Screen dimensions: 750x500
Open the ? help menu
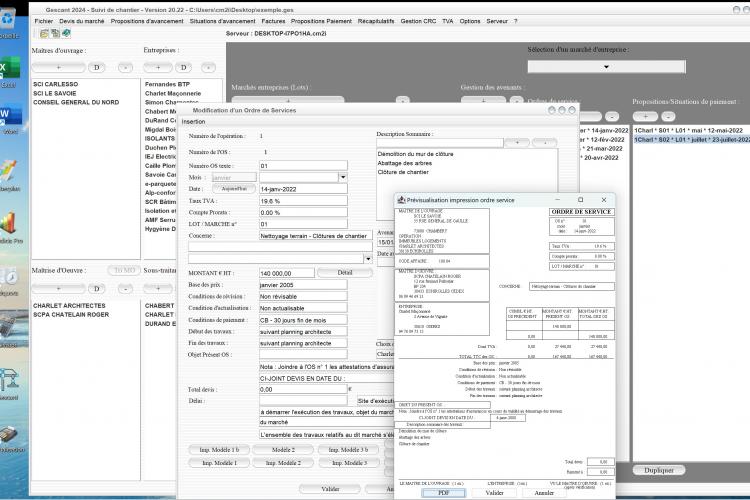(516, 21)
